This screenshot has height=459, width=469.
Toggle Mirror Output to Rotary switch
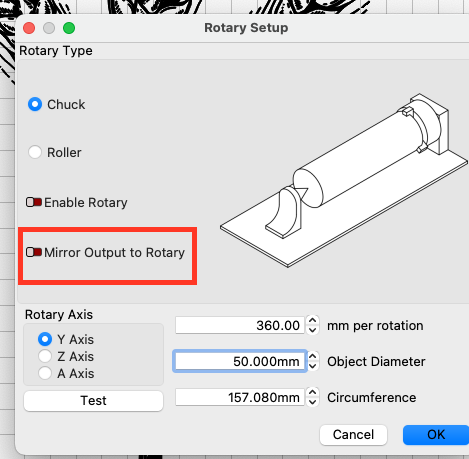coord(34,252)
